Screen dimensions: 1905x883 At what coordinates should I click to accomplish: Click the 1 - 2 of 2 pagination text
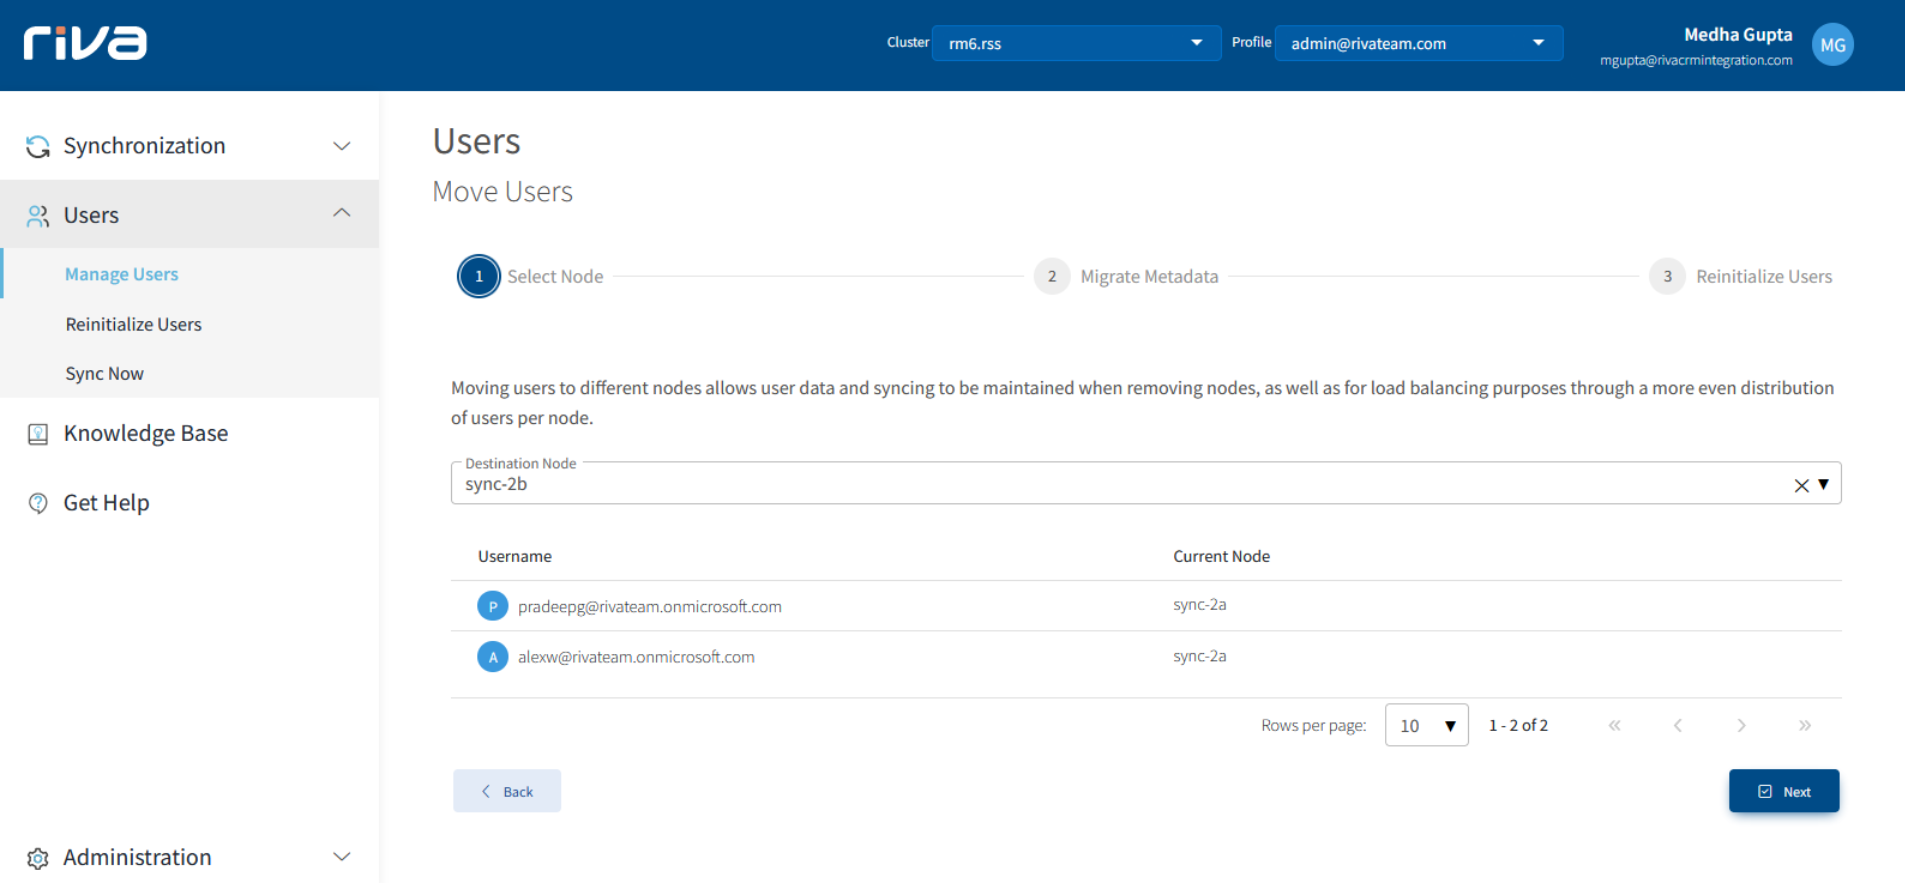[1518, 725]
